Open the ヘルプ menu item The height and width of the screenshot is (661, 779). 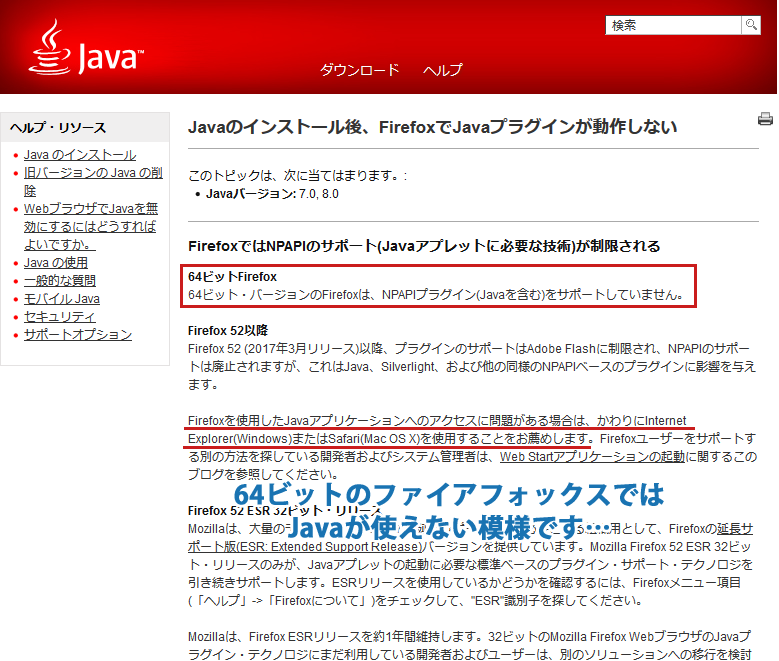click(x=442, y=70)
